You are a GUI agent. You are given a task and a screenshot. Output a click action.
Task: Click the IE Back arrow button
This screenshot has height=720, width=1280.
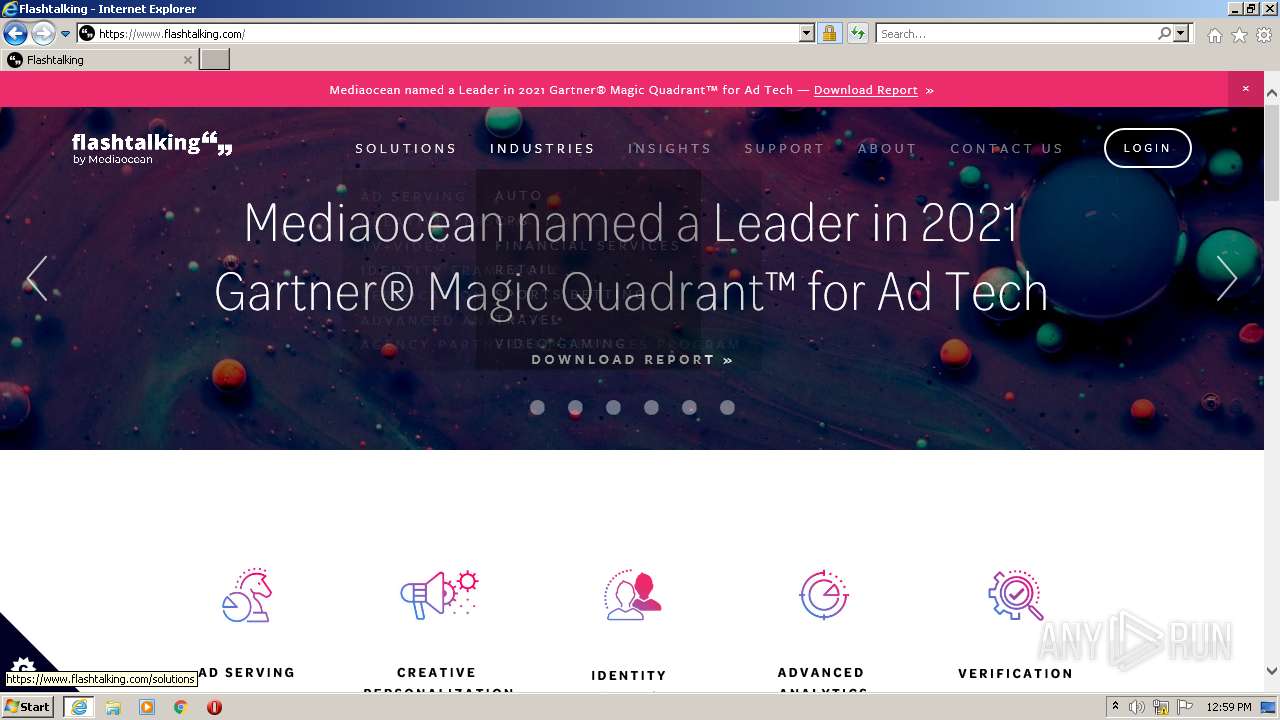15,34
